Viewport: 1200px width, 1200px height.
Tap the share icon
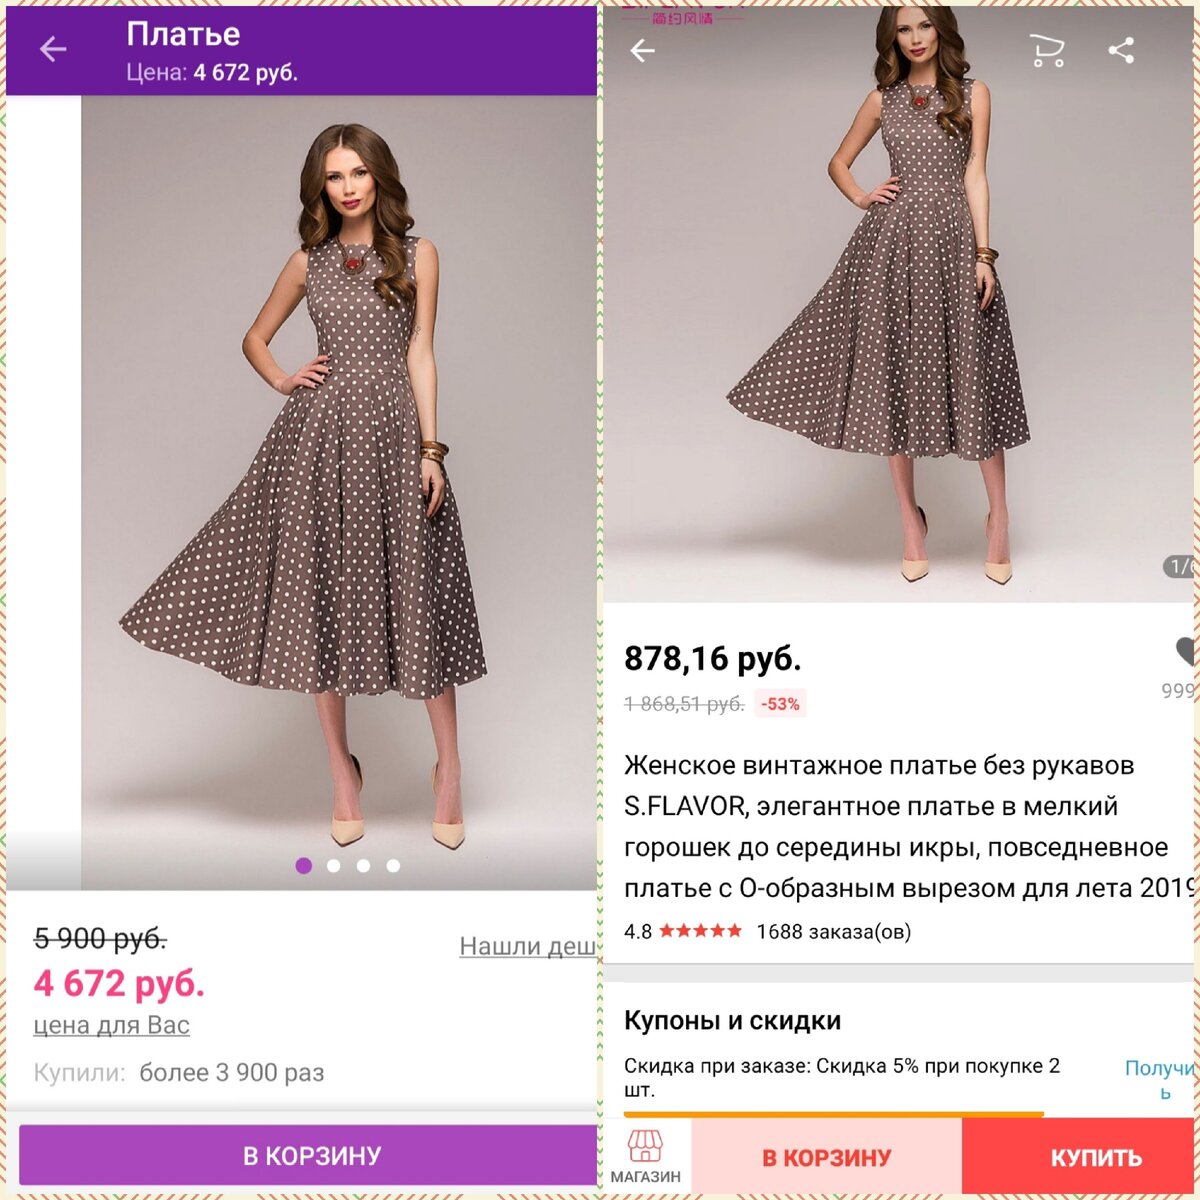point(1122,51)
